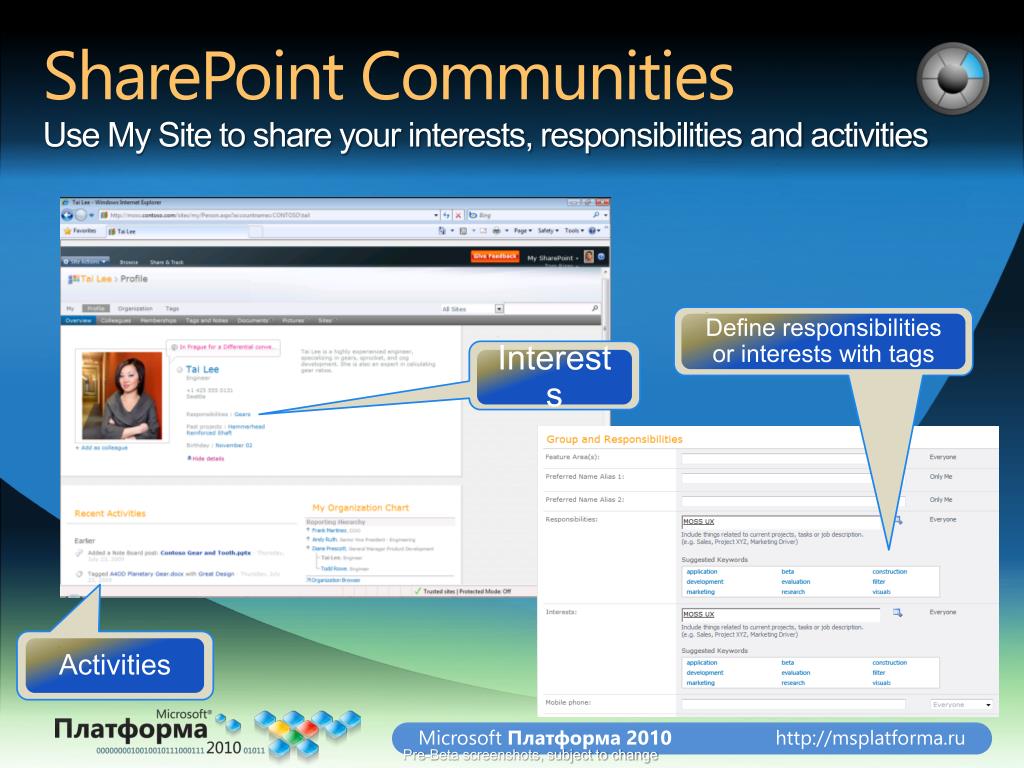1024x768 pixels.
Task: Click the red Stop loading X icon
Action: tap(458, 215)
